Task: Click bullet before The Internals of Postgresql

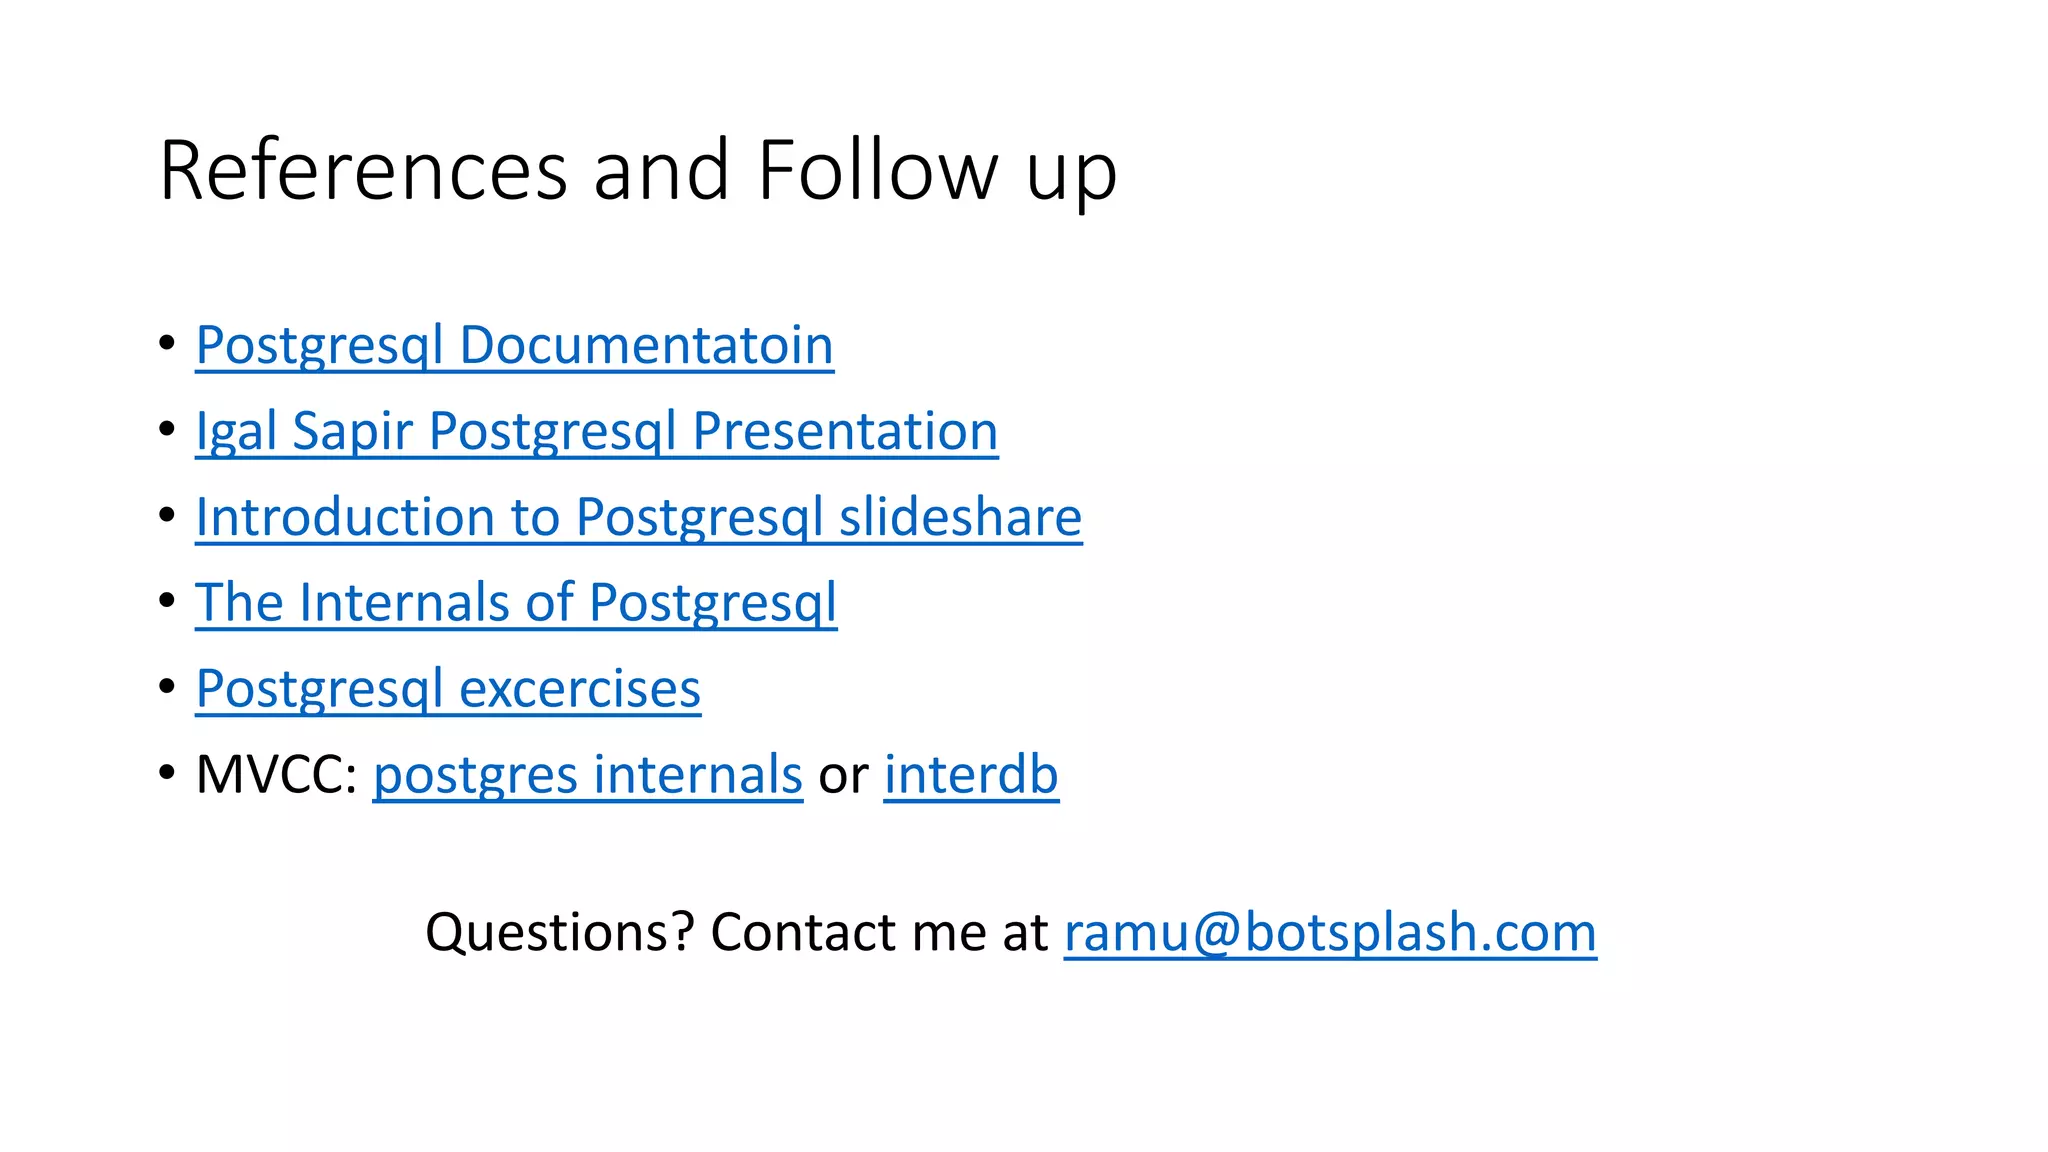Action: (x=167, y=601)
